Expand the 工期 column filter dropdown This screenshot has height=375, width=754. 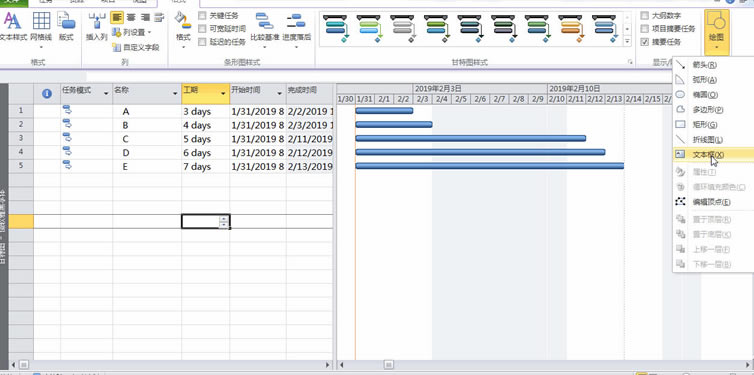[x=223, y=93]
